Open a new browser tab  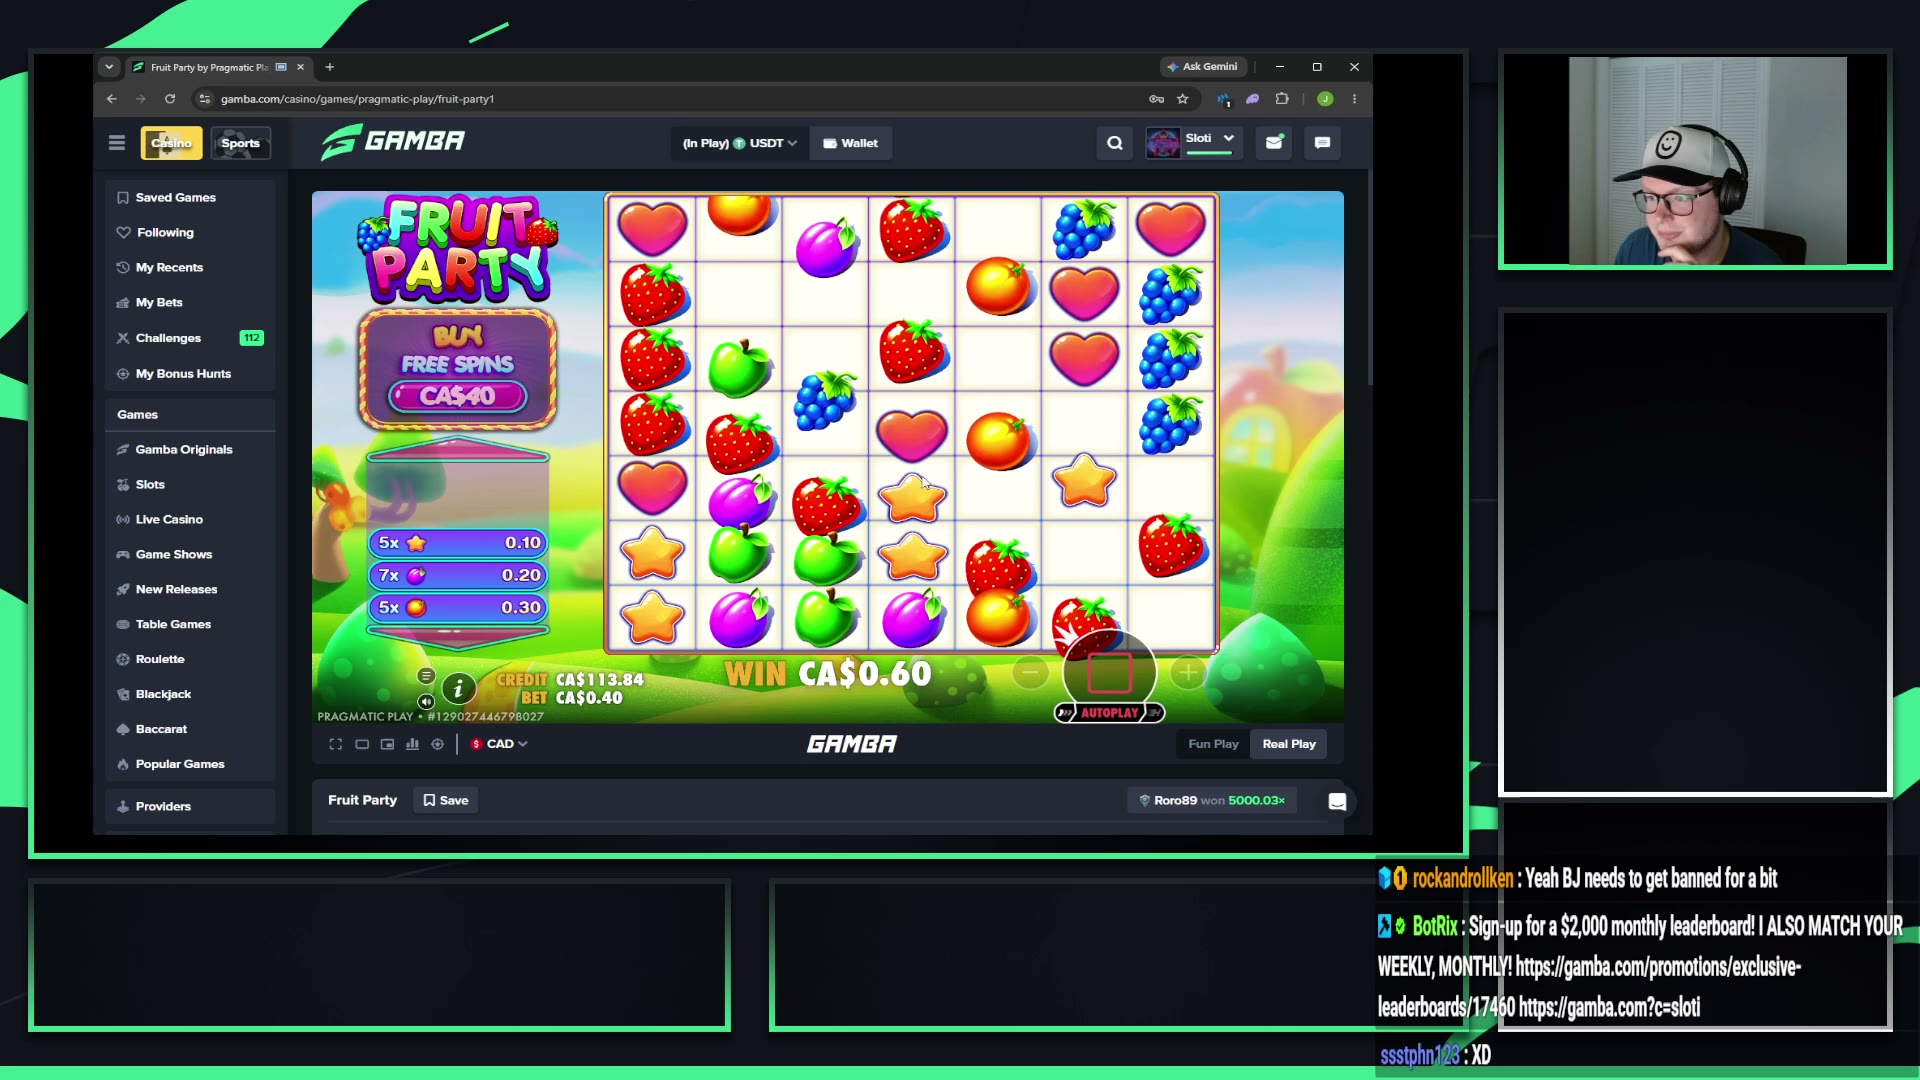pyautogui.click(x=330, y=67)
